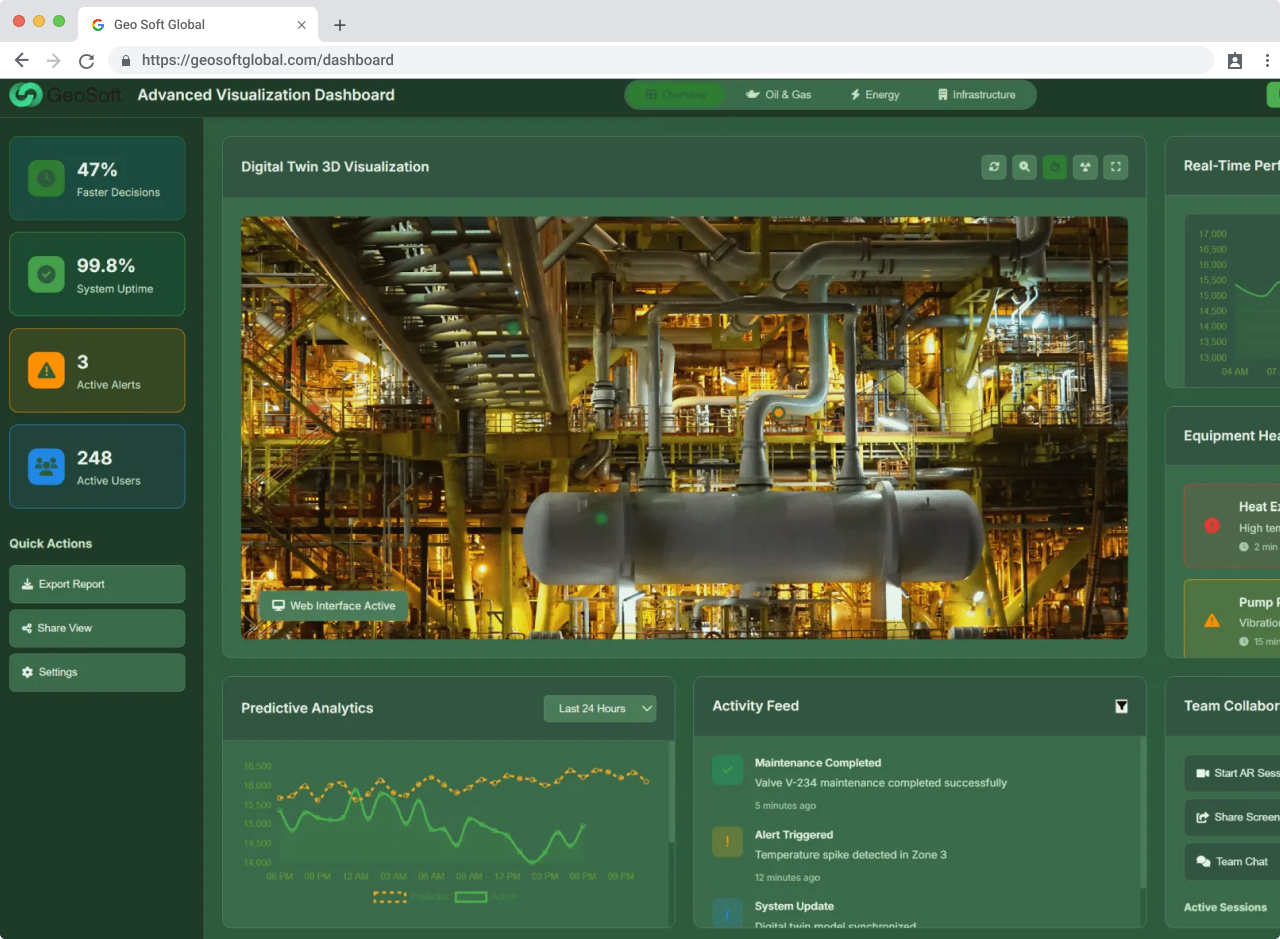The image size is (1280, 939).
Task: Click the exclamation icon beside Alert Triggered
Action: click(727, 842)
